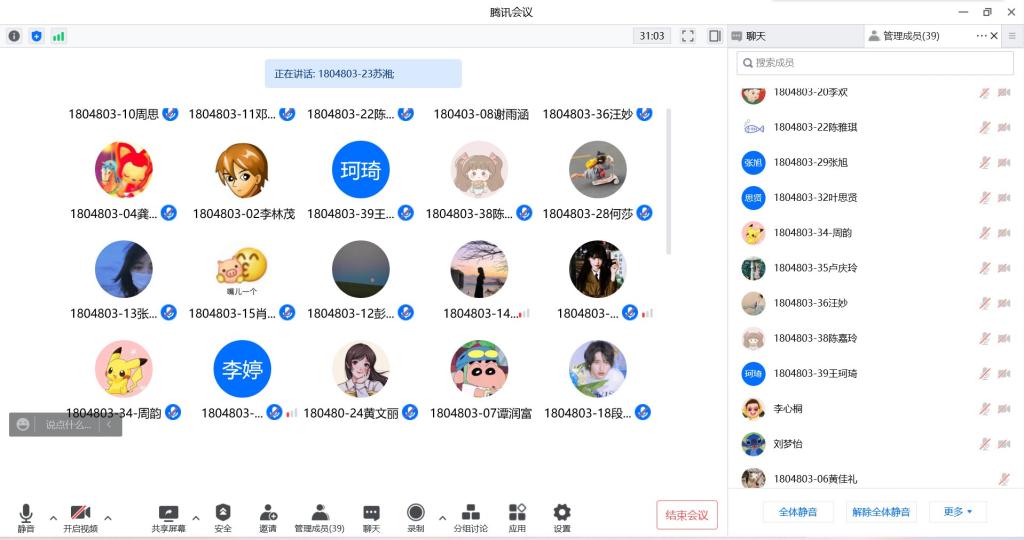Expand audio options arrow beside 静音

click(x=53, y=518)
